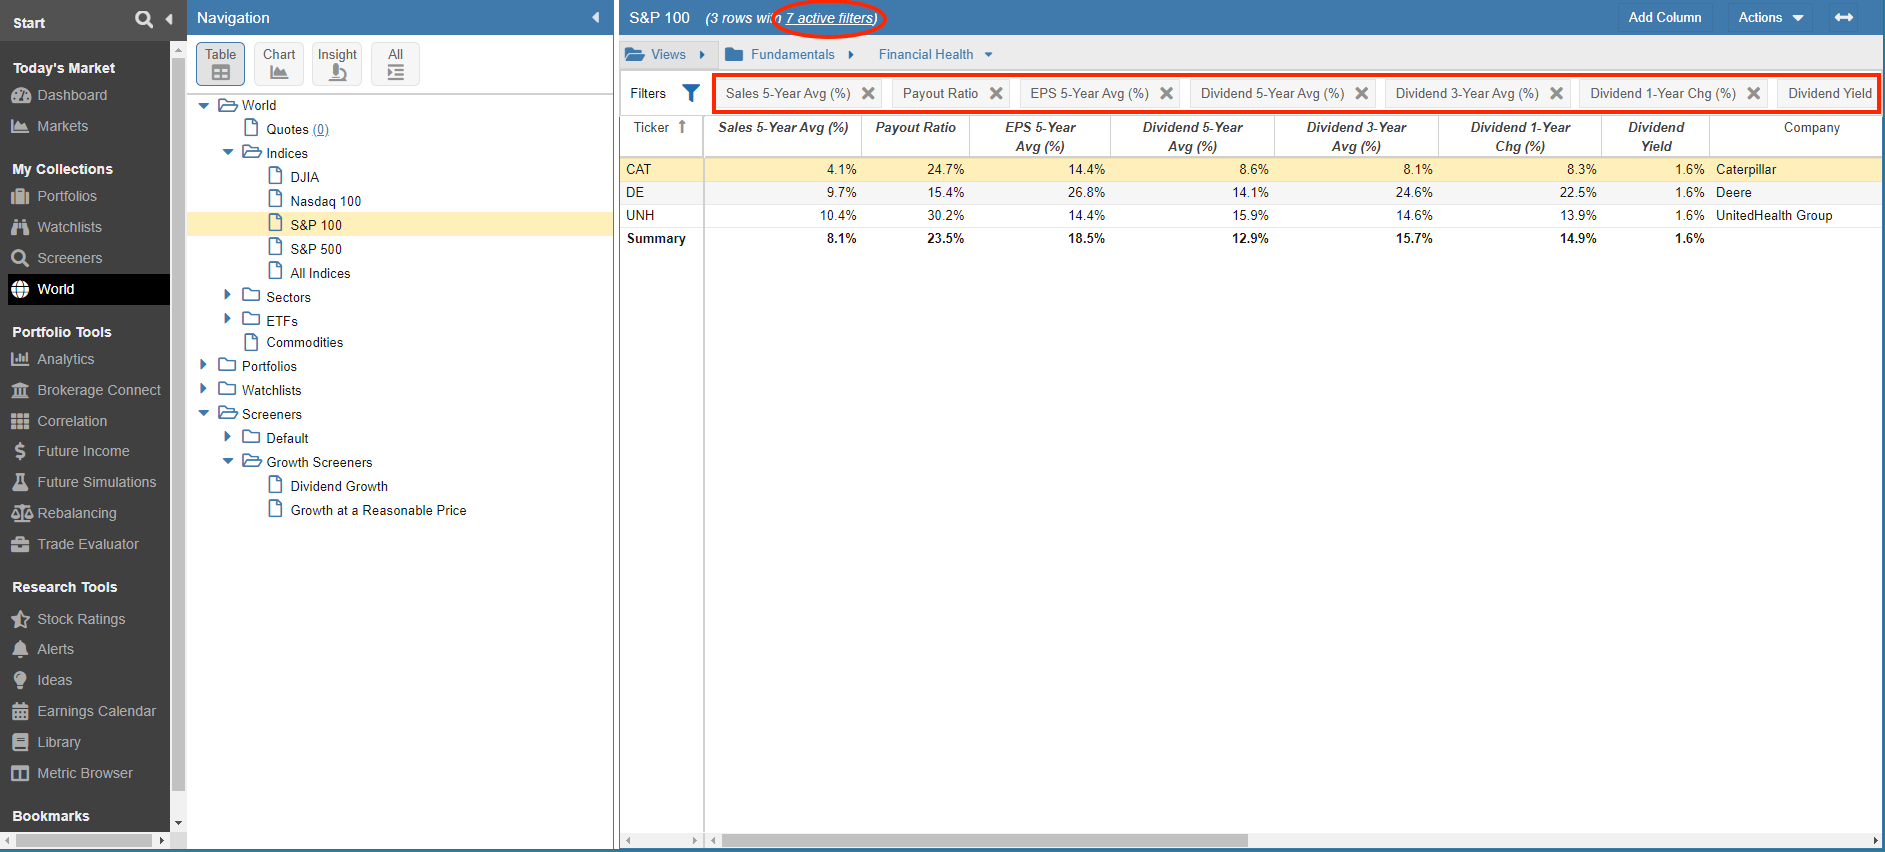Viewport: 1885px width, 852px height.
Task: Click table horizontal scrollbar thumb
Action: 985,840
